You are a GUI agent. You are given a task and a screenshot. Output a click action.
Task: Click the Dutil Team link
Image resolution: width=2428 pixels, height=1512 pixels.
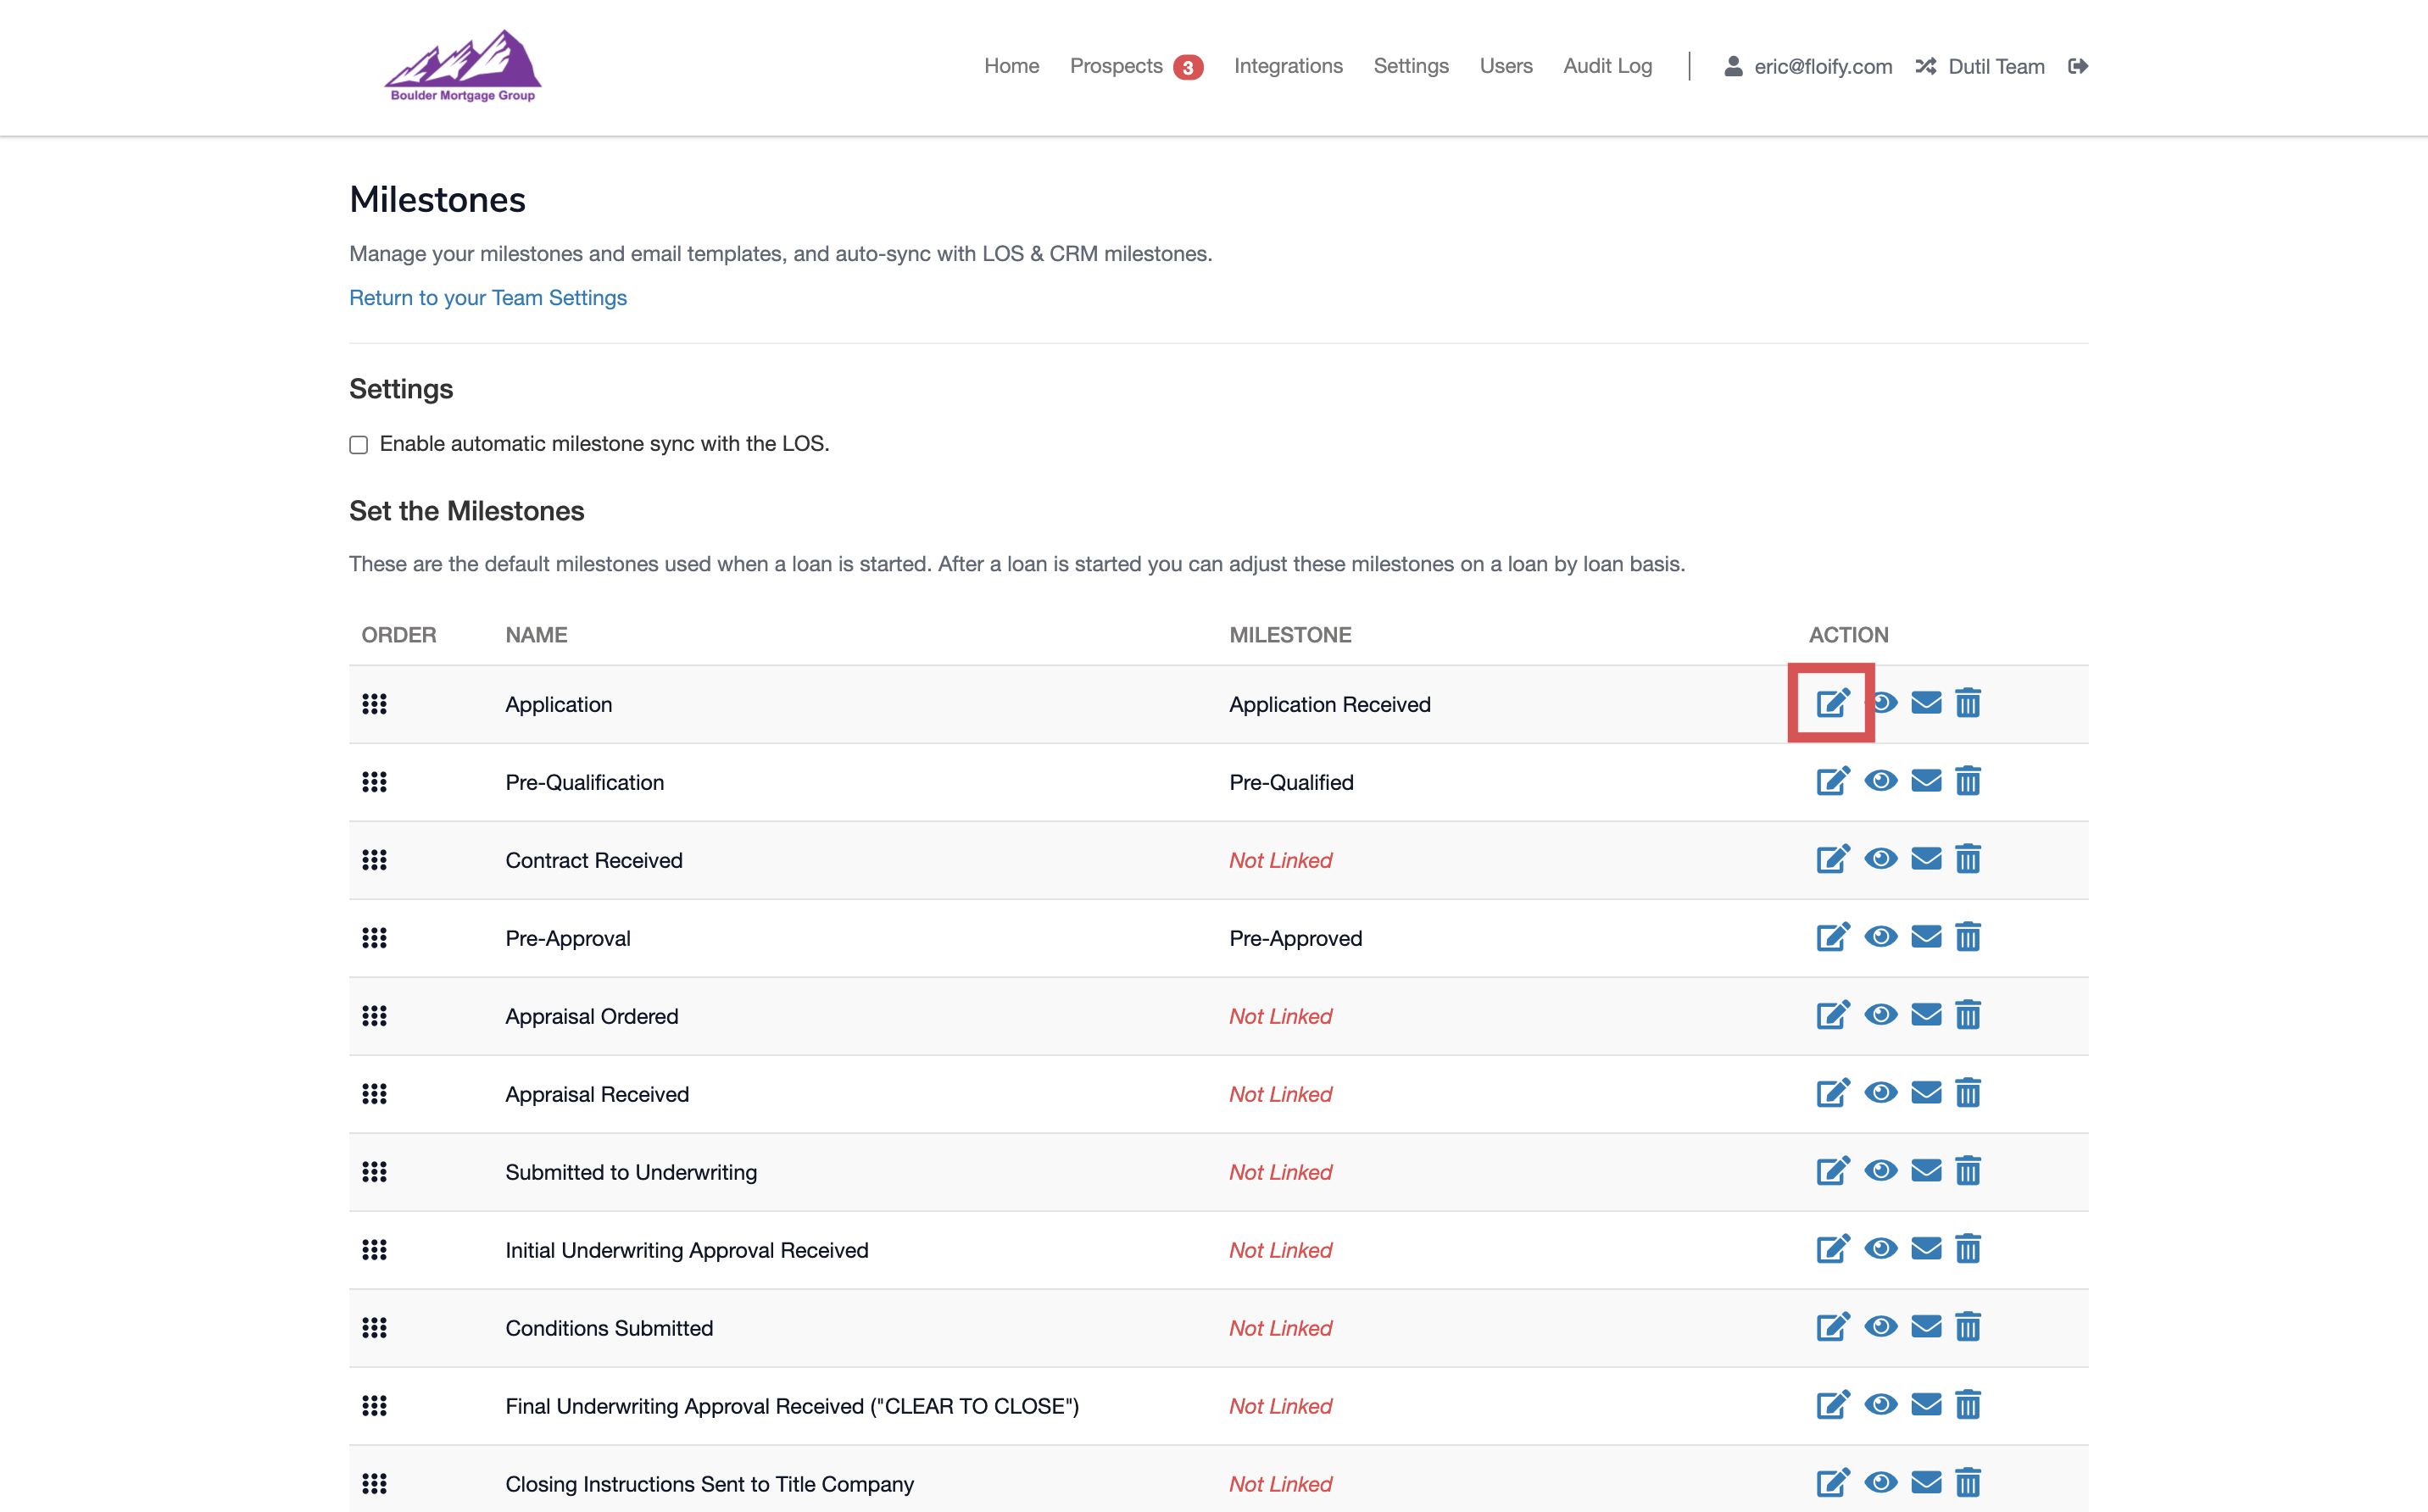(1996, 66)
